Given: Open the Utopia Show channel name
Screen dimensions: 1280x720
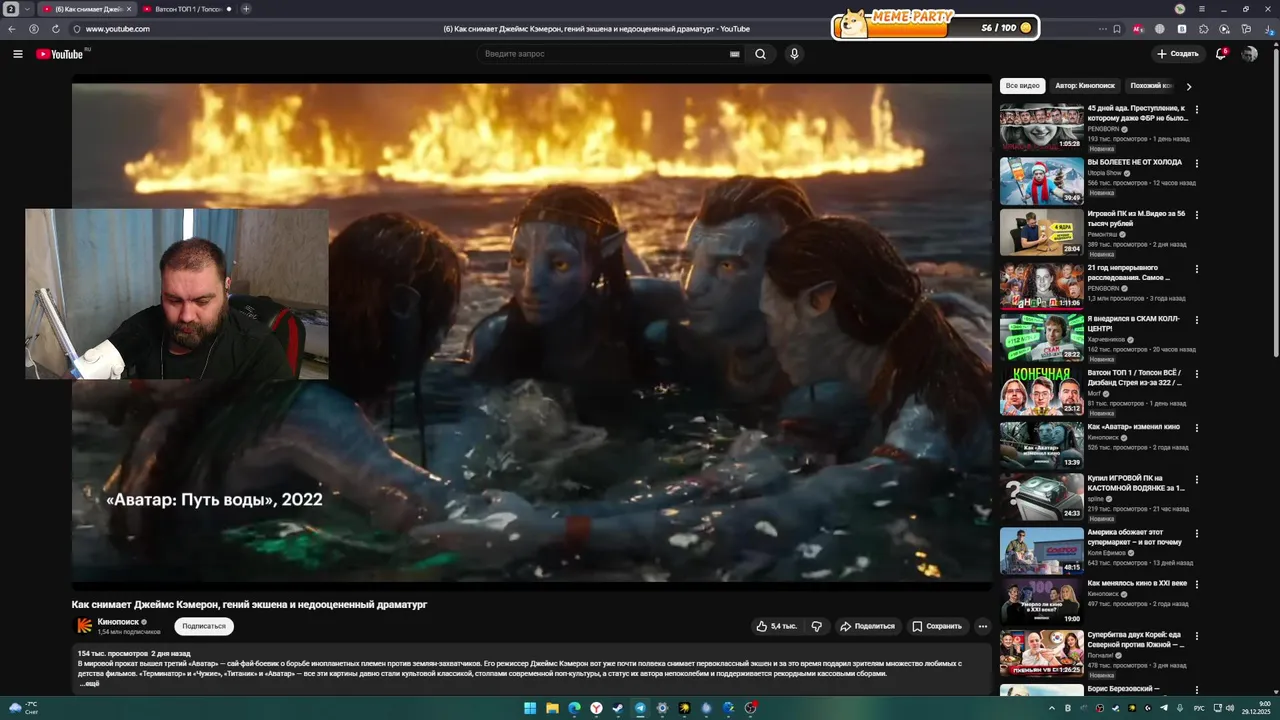Looking at the screenshot, I should click(1104, 173).
